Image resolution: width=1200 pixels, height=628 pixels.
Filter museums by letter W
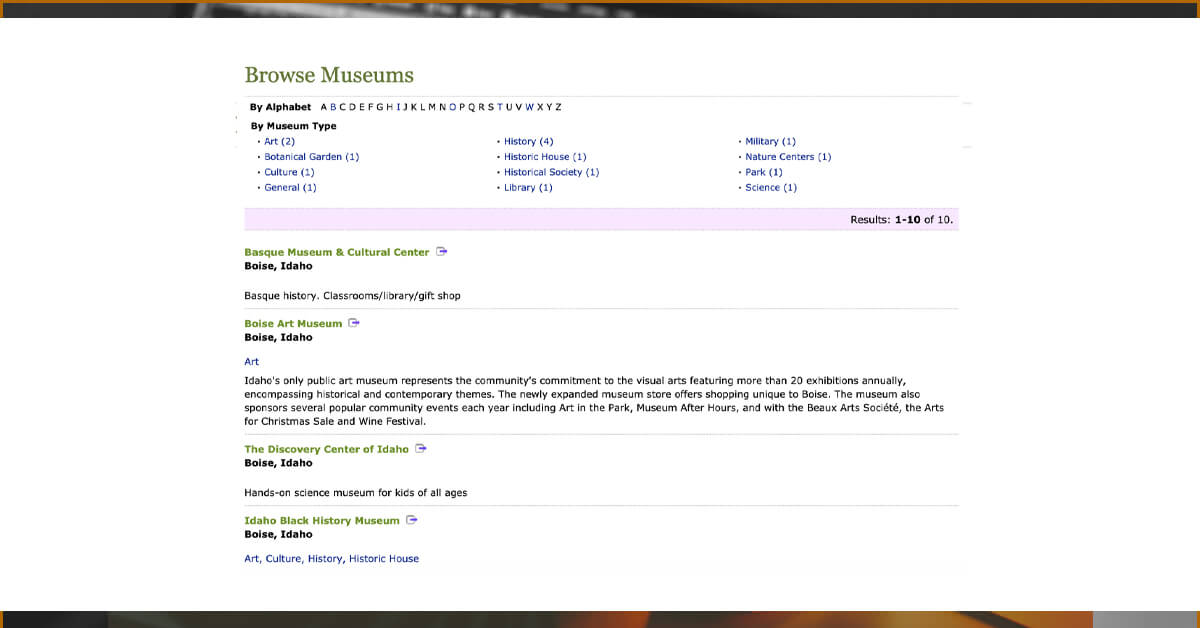tap(529, 107)
